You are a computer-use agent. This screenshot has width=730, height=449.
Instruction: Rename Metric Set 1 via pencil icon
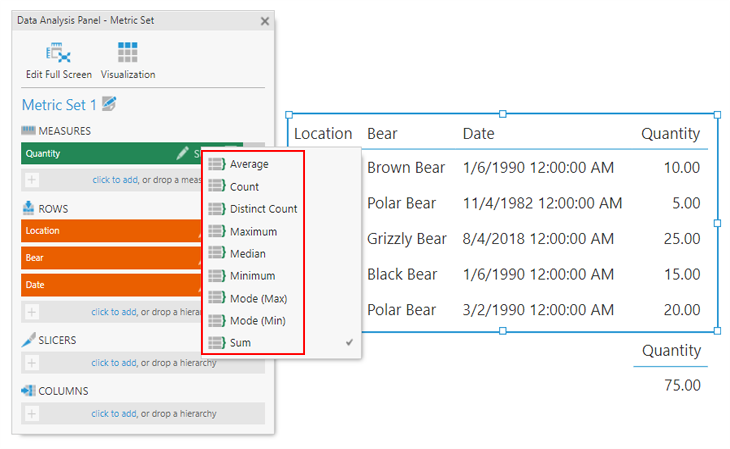[109, 103]
